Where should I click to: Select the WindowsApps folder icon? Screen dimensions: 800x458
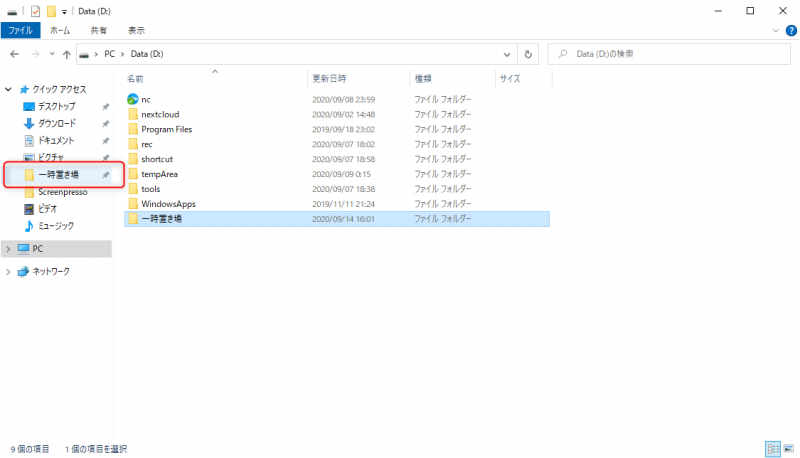(133, 203)
